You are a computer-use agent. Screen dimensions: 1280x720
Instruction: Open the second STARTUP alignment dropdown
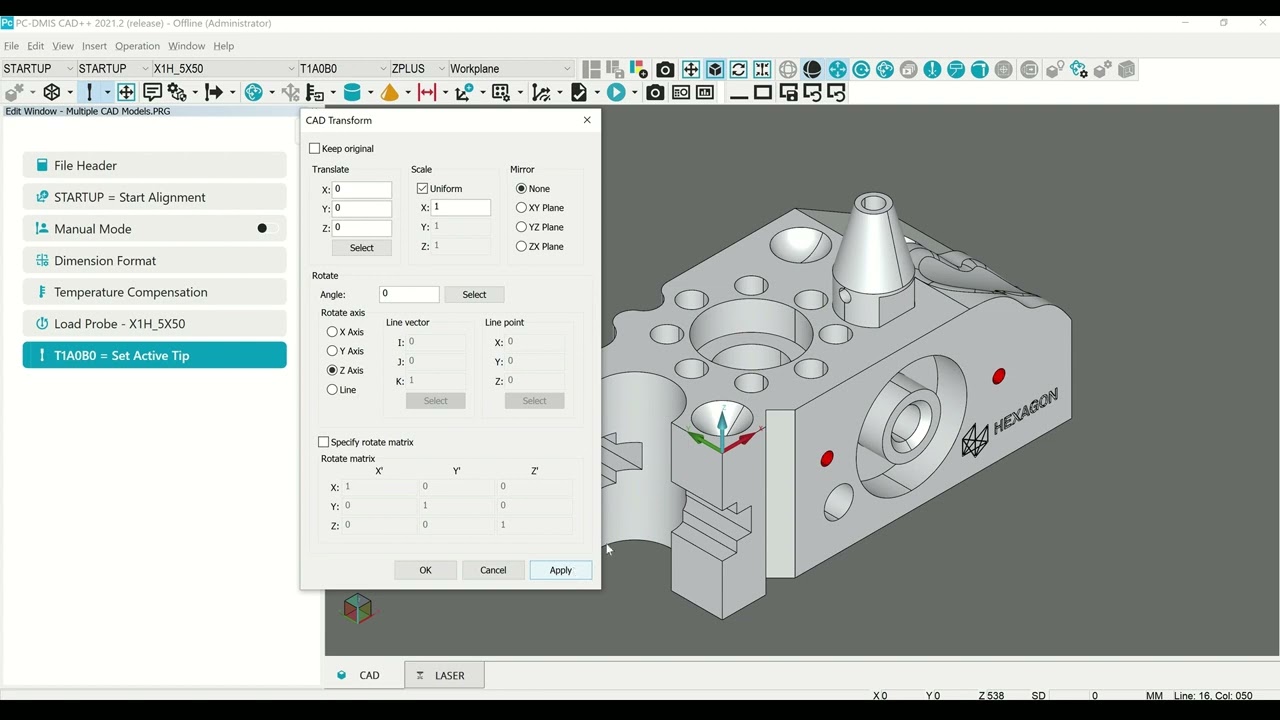(114, 69)
